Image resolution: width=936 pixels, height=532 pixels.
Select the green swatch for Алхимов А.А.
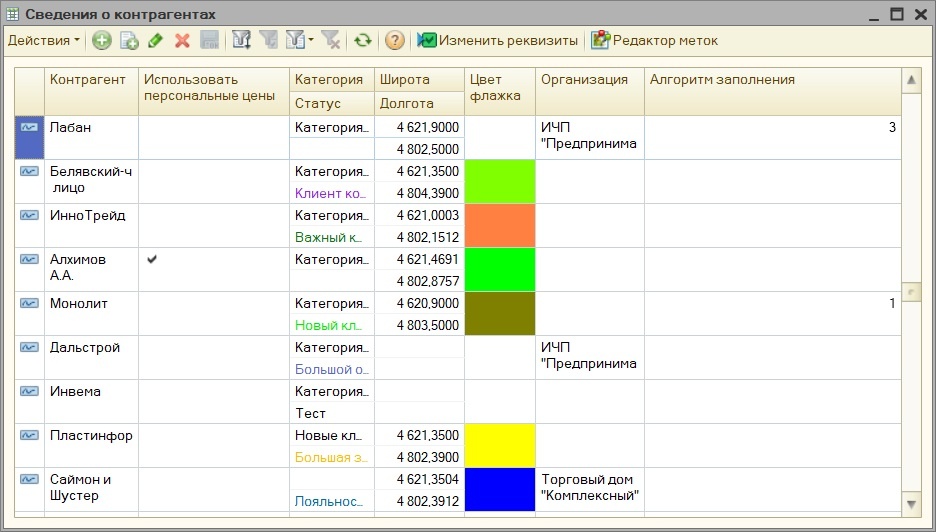[500, 270]
